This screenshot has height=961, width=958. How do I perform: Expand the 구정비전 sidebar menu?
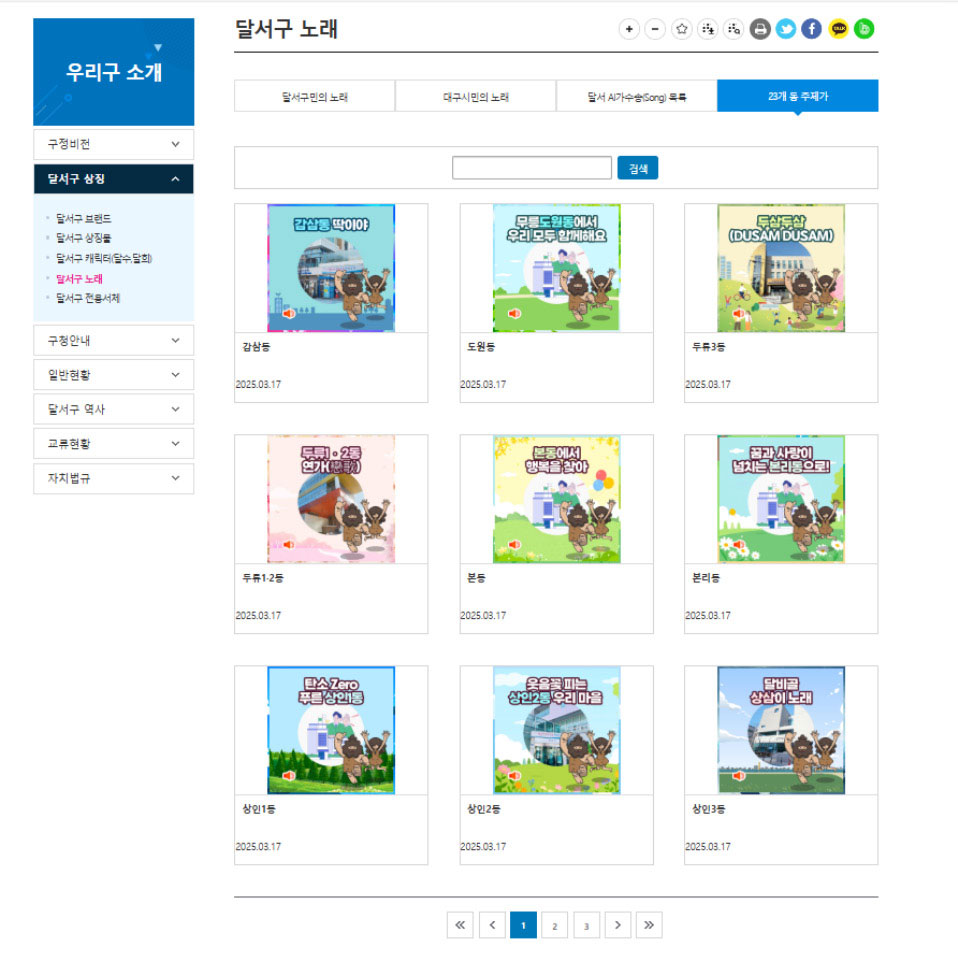click(x=113, y=144)
